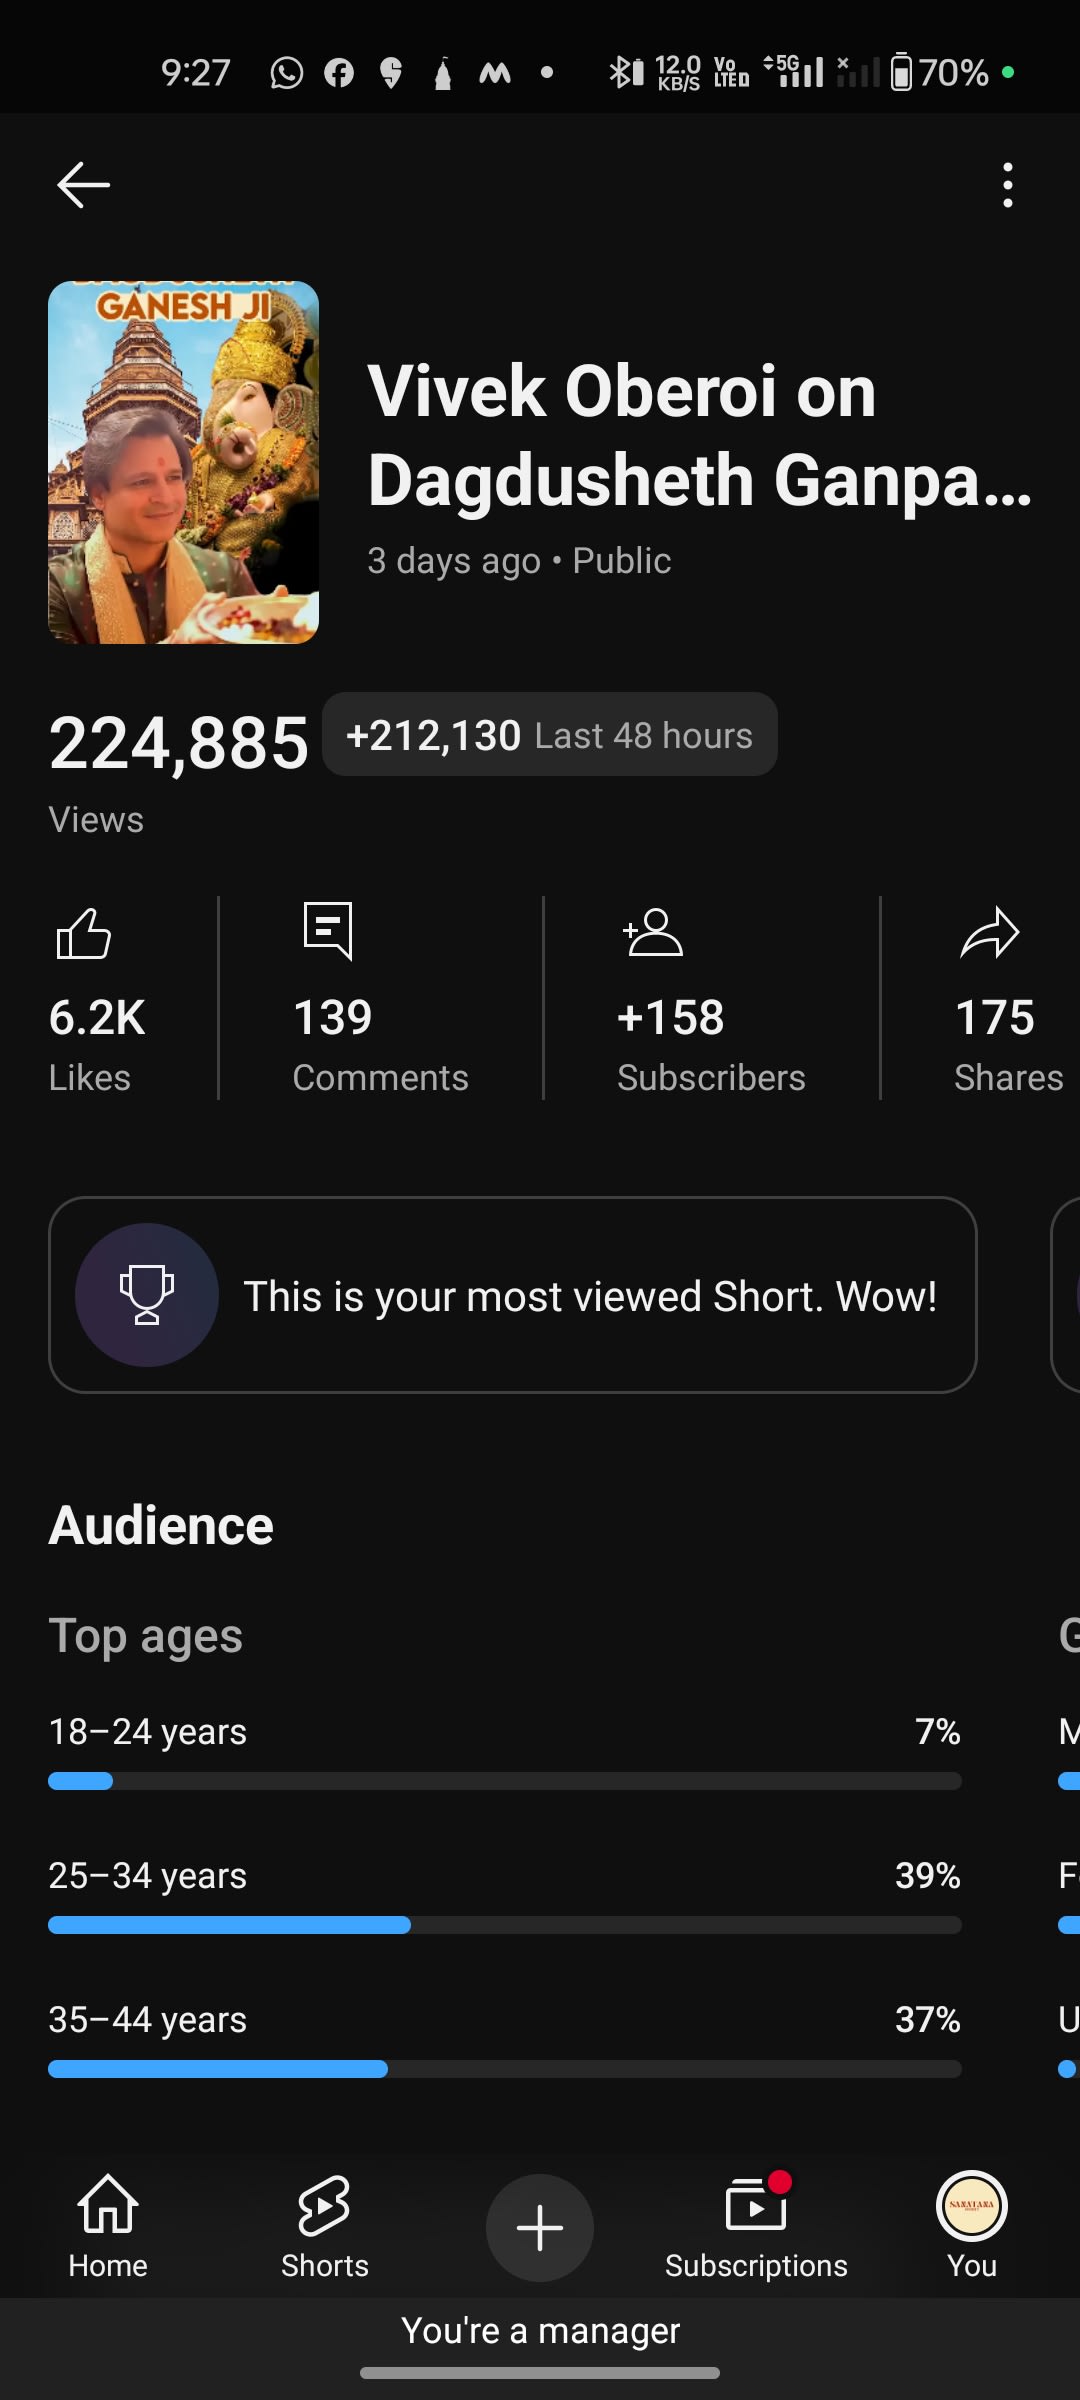Tap the trophy icon on insight card
Image resolution: width=1080 pixels, height=2400 pixels.
coord(147,1295)
